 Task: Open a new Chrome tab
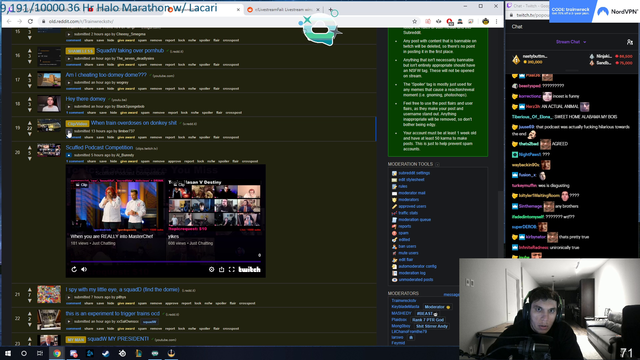click(x=331, y=9)
